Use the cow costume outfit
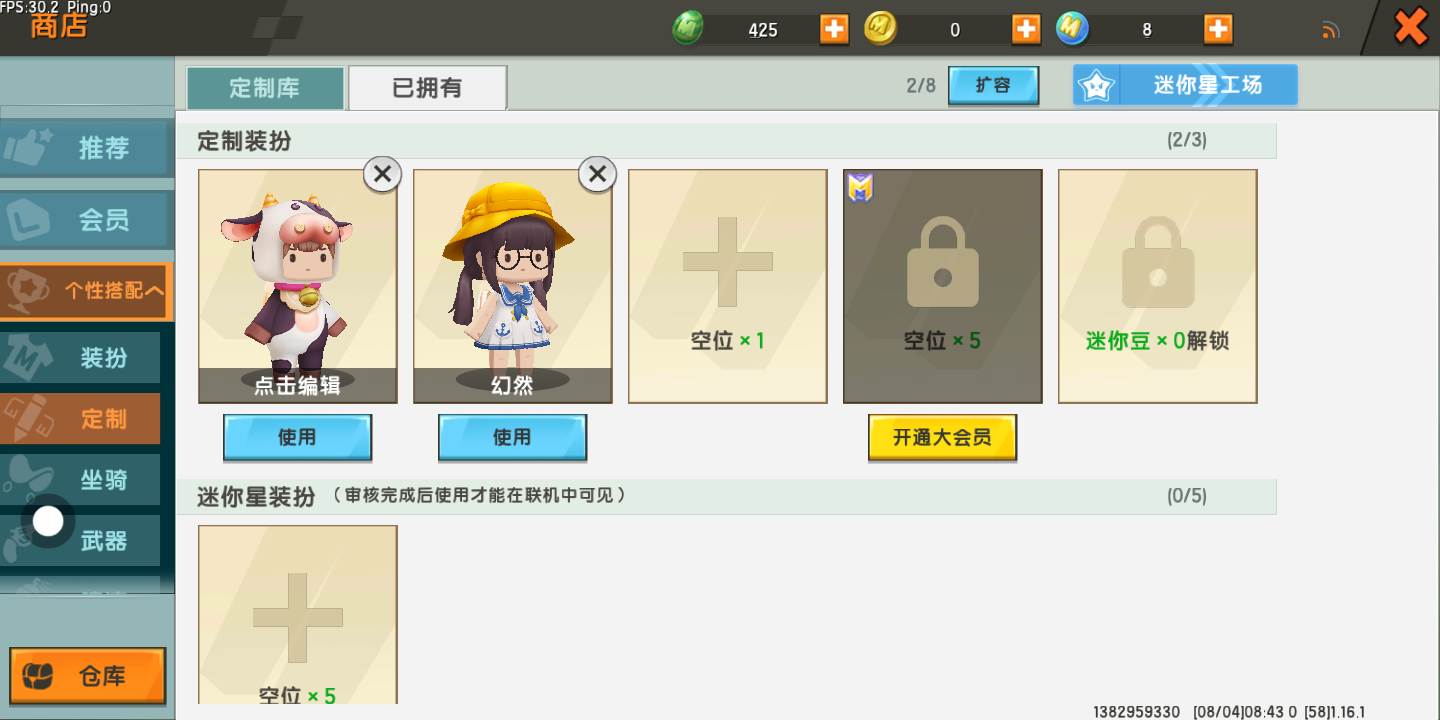The image size is (1440, 720). (x=297, y=437)
